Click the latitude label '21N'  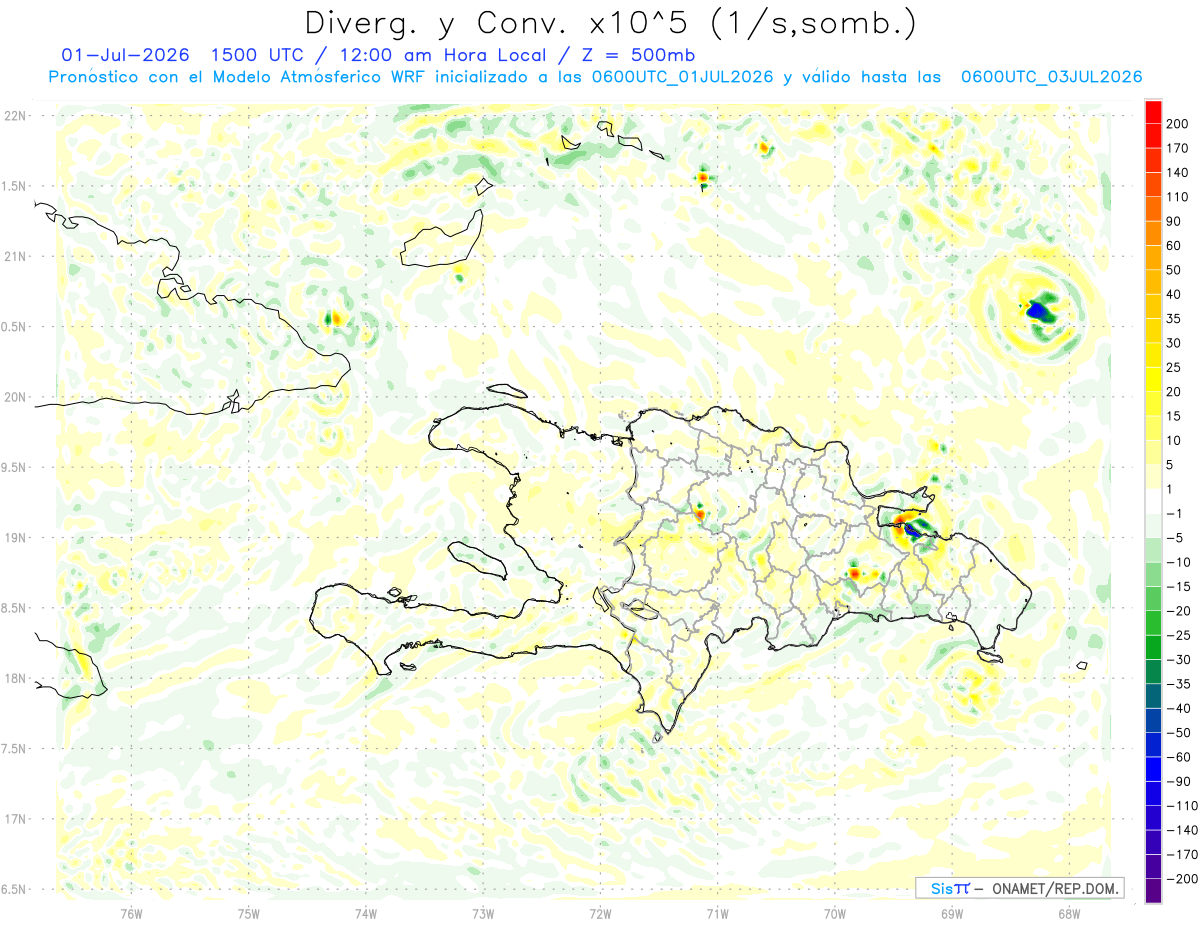(x=16, y=256)
